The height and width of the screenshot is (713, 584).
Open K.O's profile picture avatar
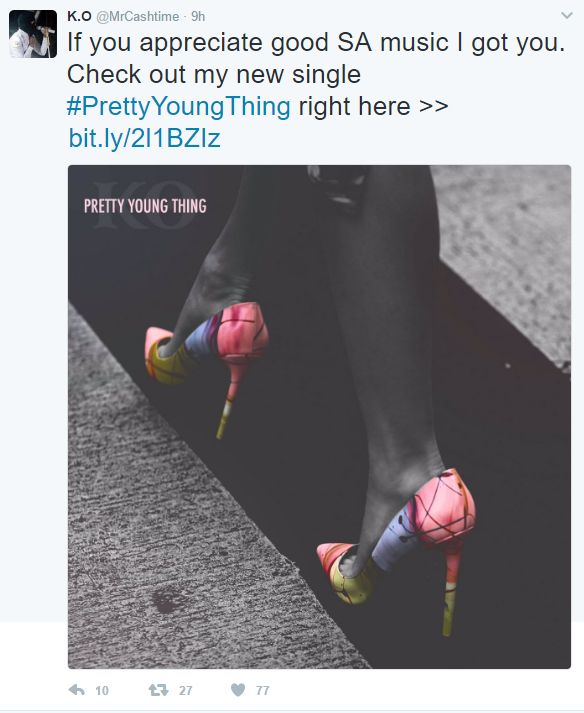click(33, 34)
